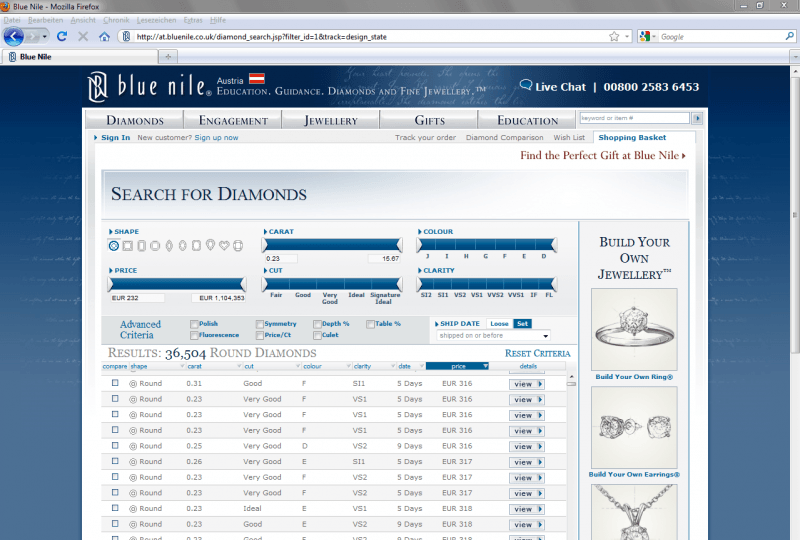Sort results by price column
The width and height of the screenshot is (800, 540).
tap(458, 366)
